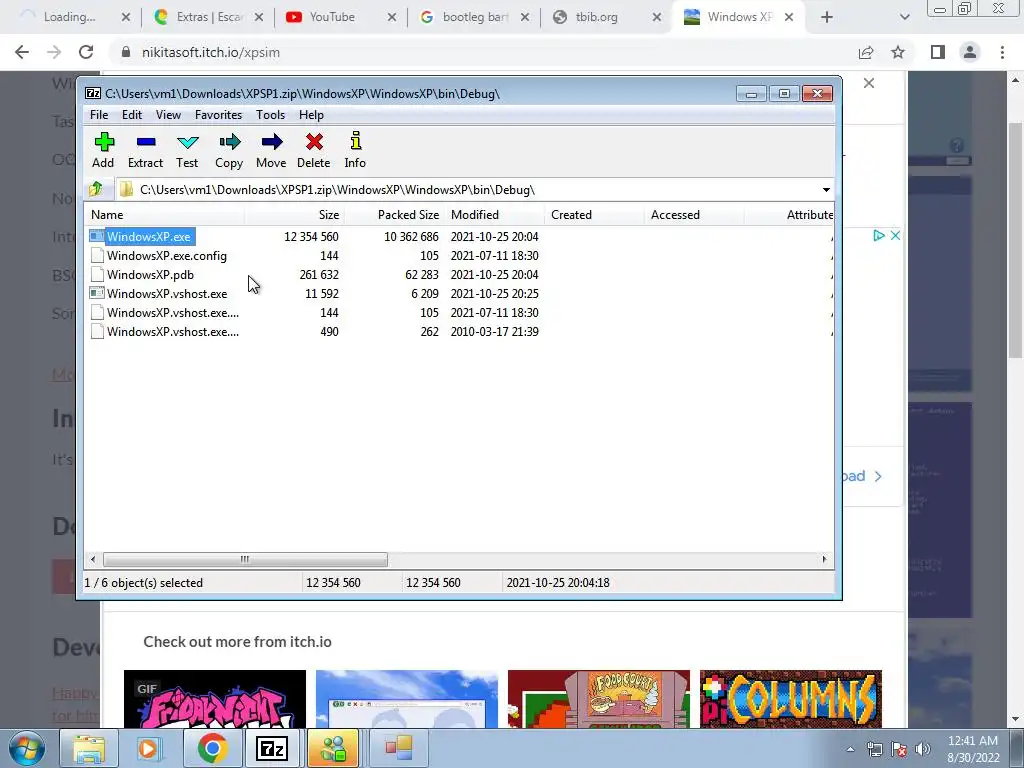Sort by the Name column header
Screen dimensions: 1024x768
pos(165,215)
